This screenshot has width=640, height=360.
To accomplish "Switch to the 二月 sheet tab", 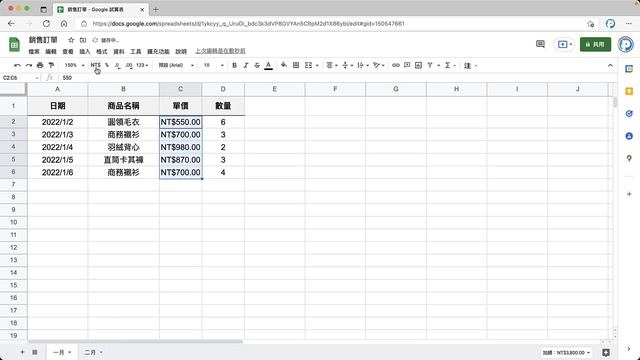I will [x=93, y=352].
